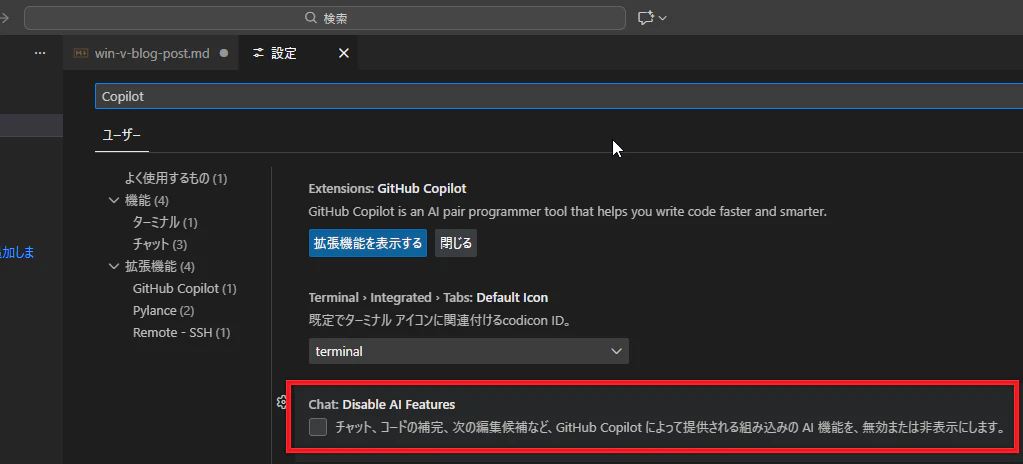Select ターミナル (1) in settings tree
1023x464 pixels.
pos(165,223)
